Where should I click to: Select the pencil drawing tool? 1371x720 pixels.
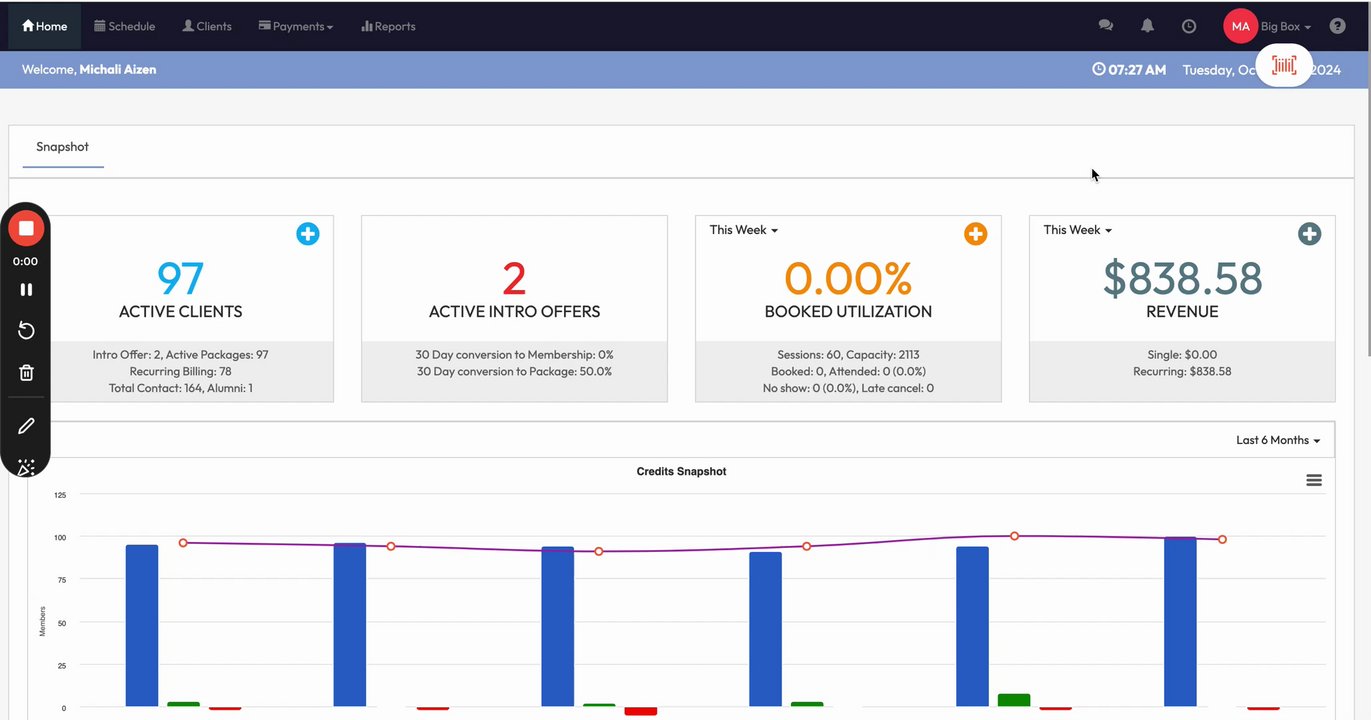pyautogui.click(x=26, y=426)
